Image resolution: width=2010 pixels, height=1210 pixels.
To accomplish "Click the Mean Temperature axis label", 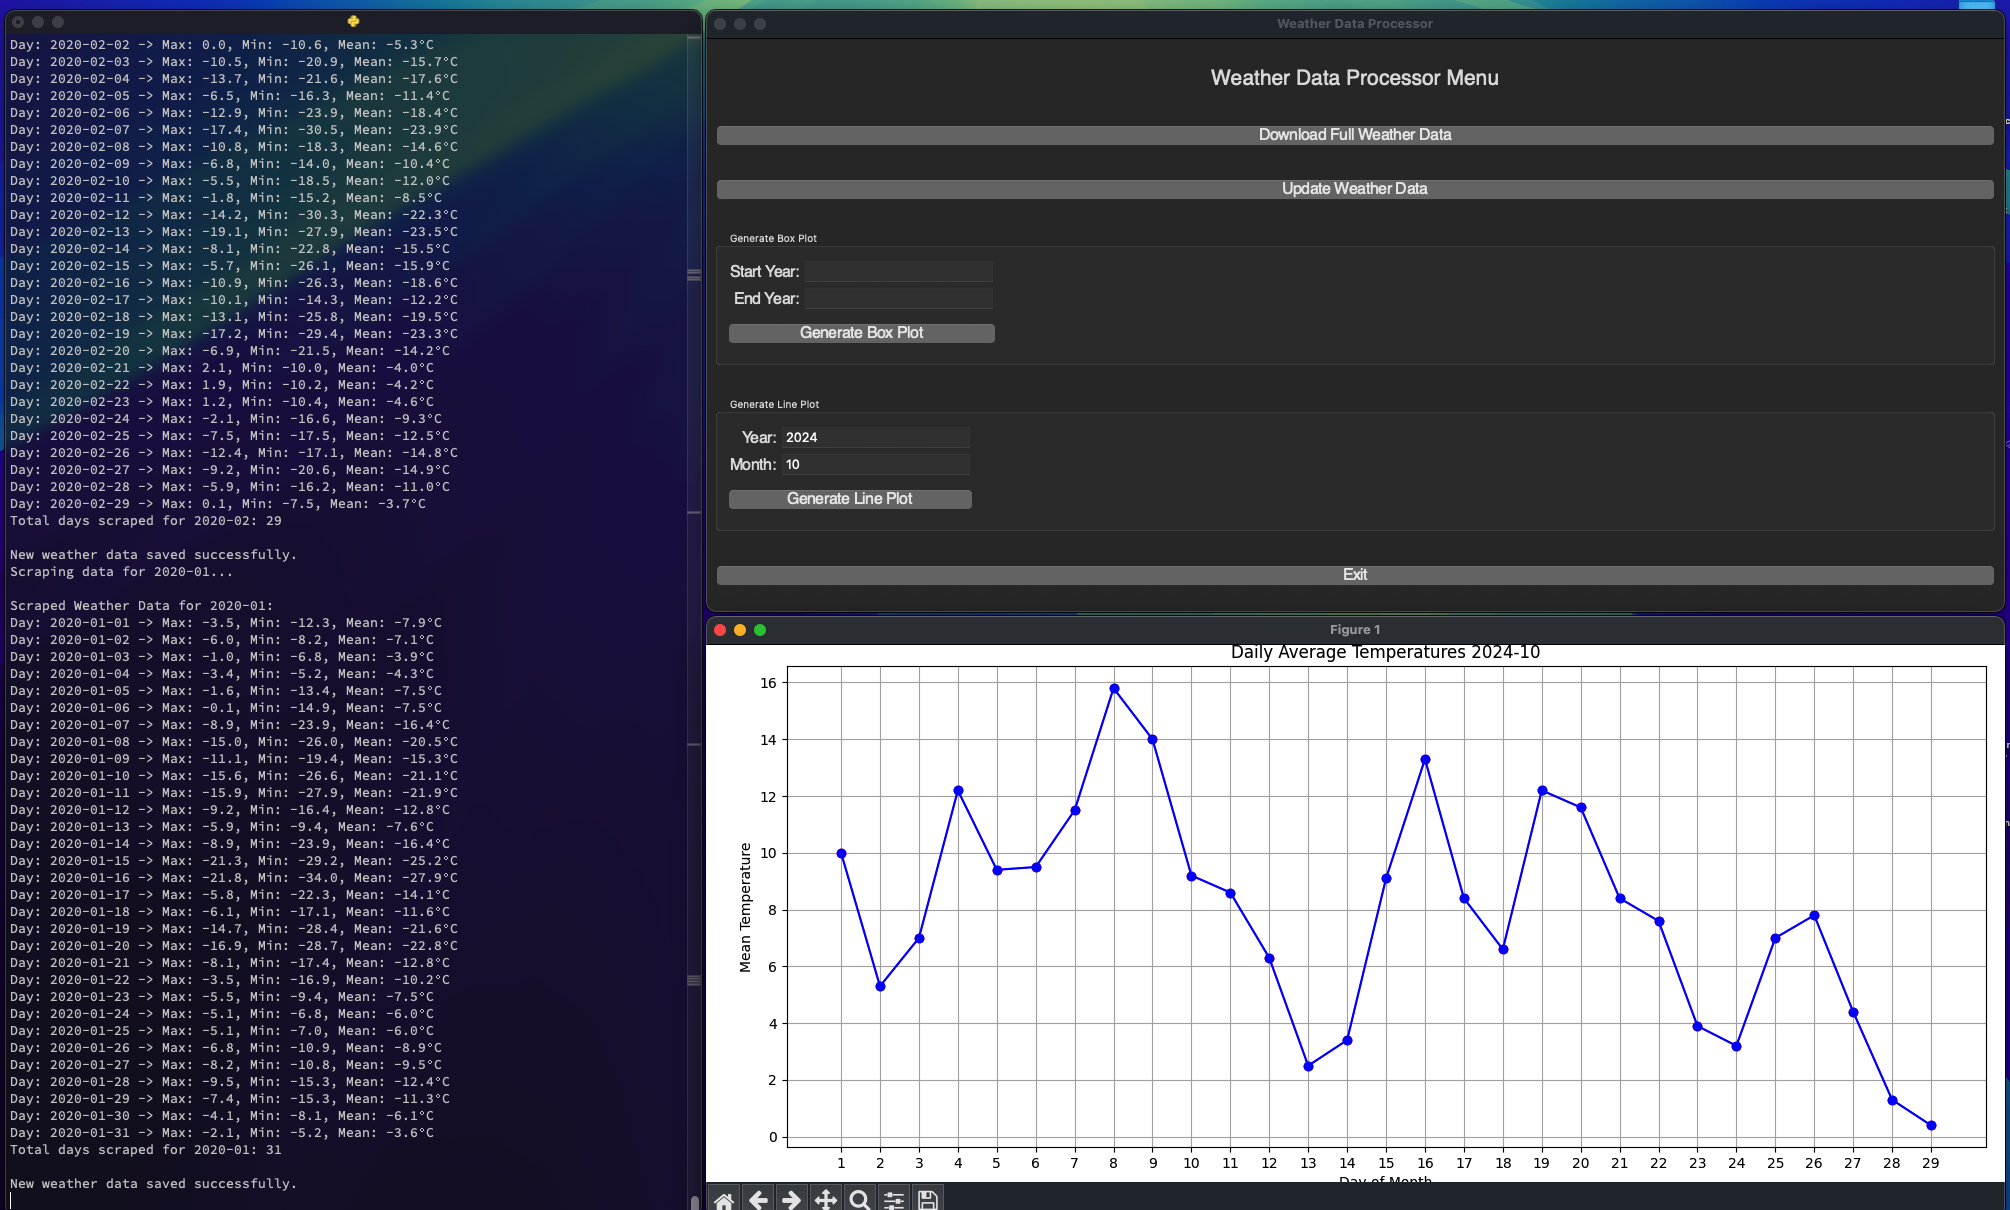I will point(745,908).
